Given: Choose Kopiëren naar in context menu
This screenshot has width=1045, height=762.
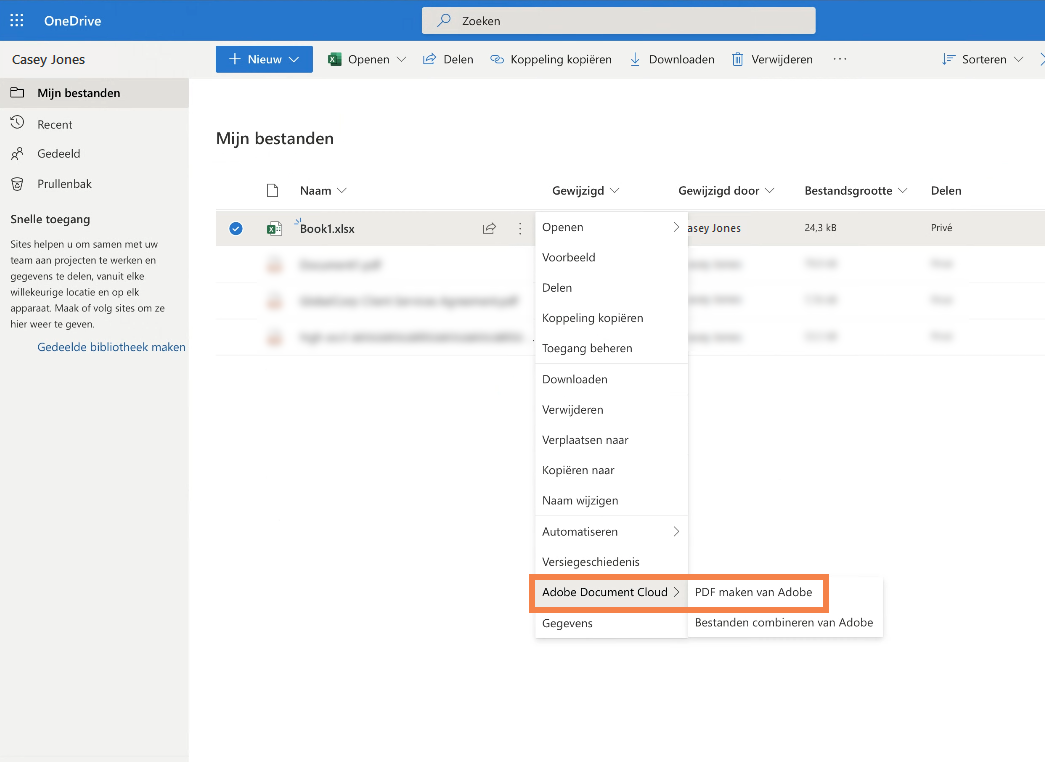Looking at the screenshot, I should pyautogui.click(x=611, y=470).
